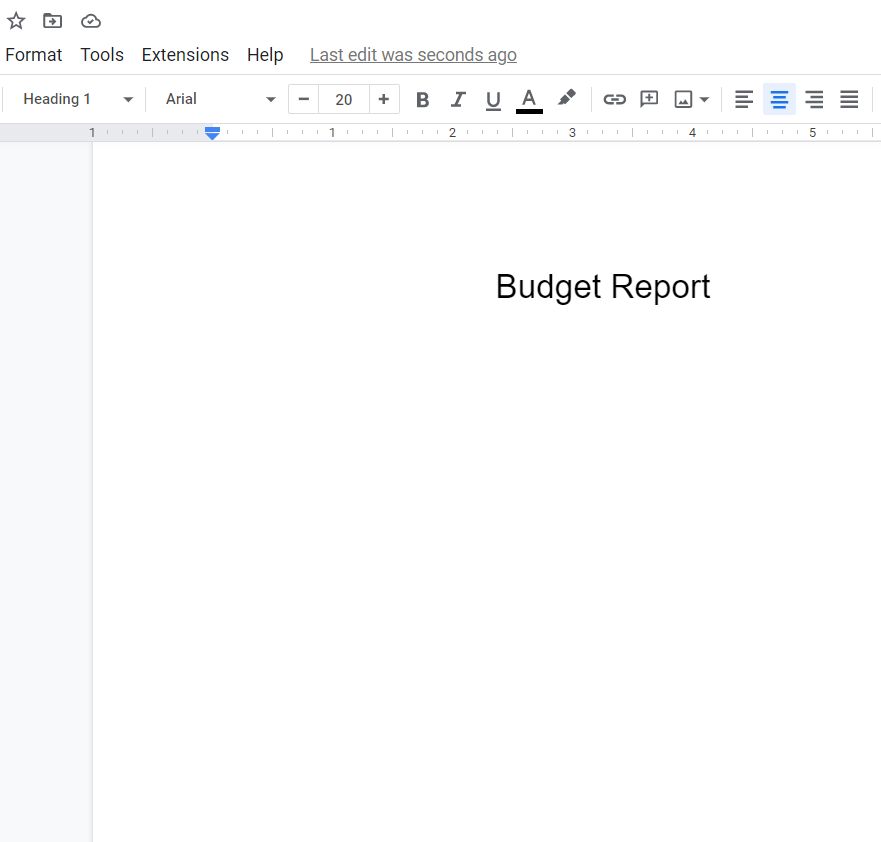Star this document

16,21
